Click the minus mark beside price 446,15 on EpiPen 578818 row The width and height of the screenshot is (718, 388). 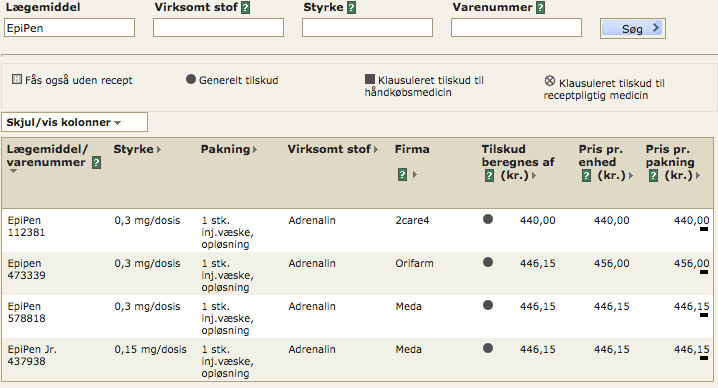(704, 315)
